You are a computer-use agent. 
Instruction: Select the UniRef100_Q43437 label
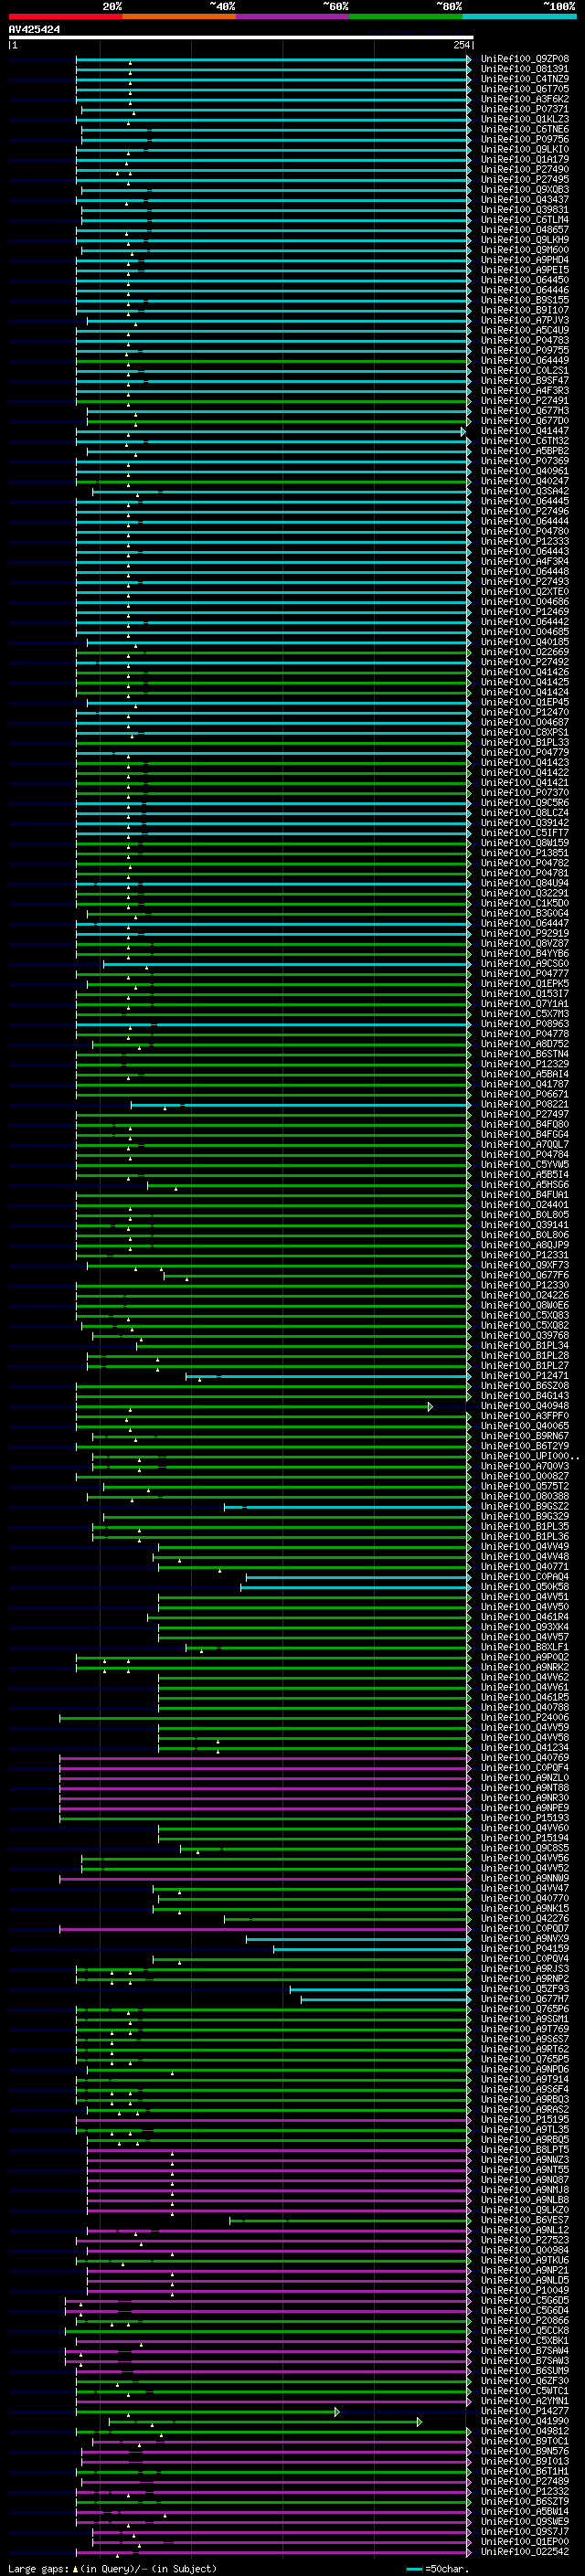point(525,200)
